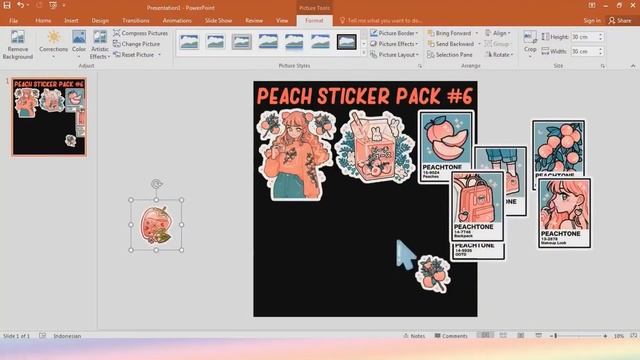Open Picture Border dropdown
Image resolution: width=640 pixels, height=360 pixels.
[394, 33]
